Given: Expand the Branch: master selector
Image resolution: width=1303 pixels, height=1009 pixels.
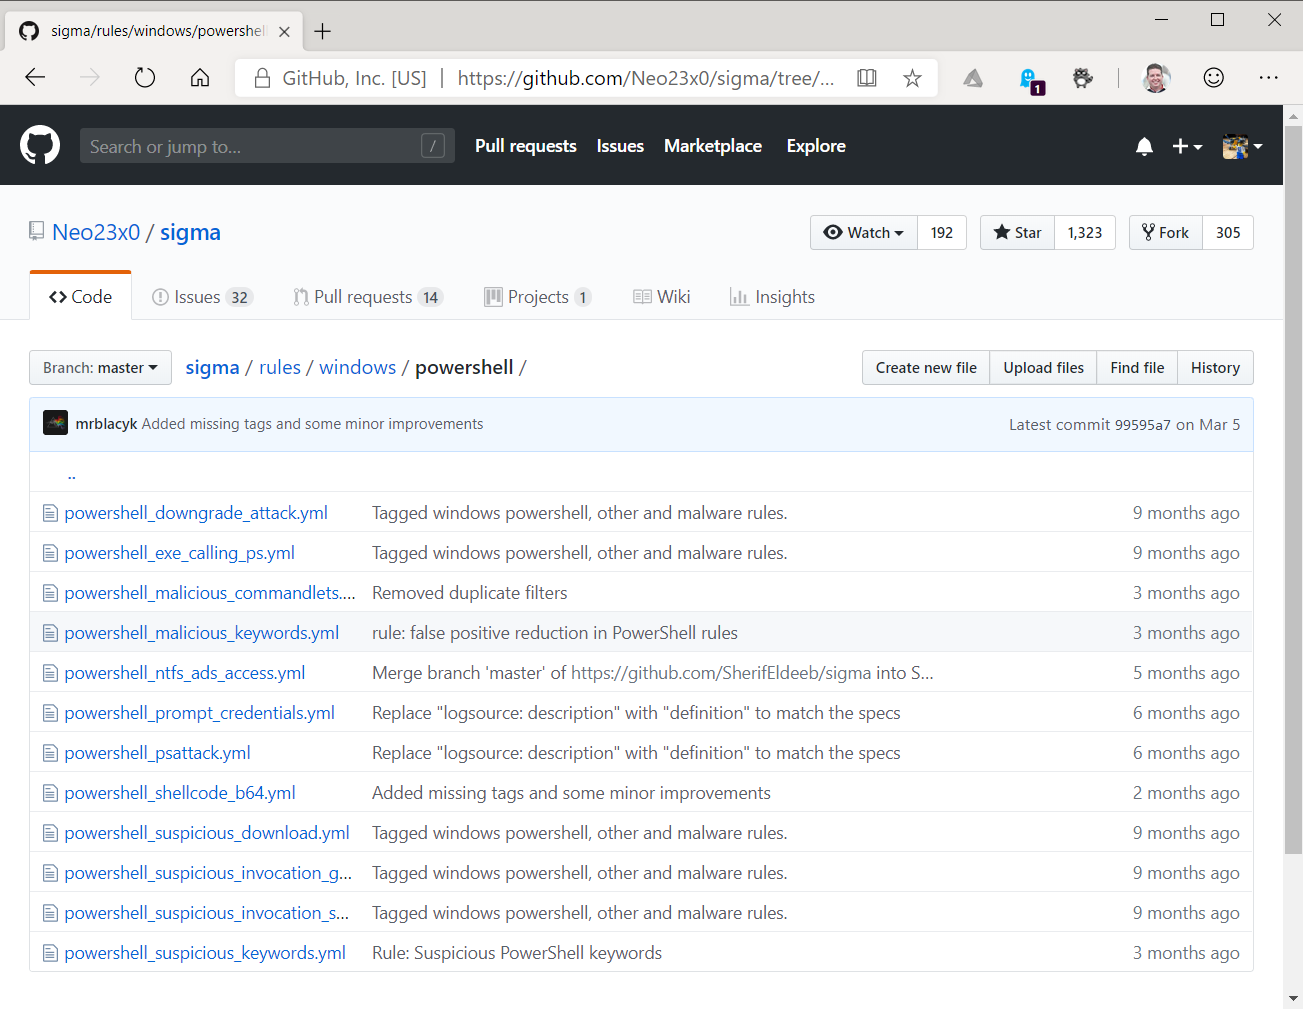Looking at the screenshot, I should (x=100, y=368).
